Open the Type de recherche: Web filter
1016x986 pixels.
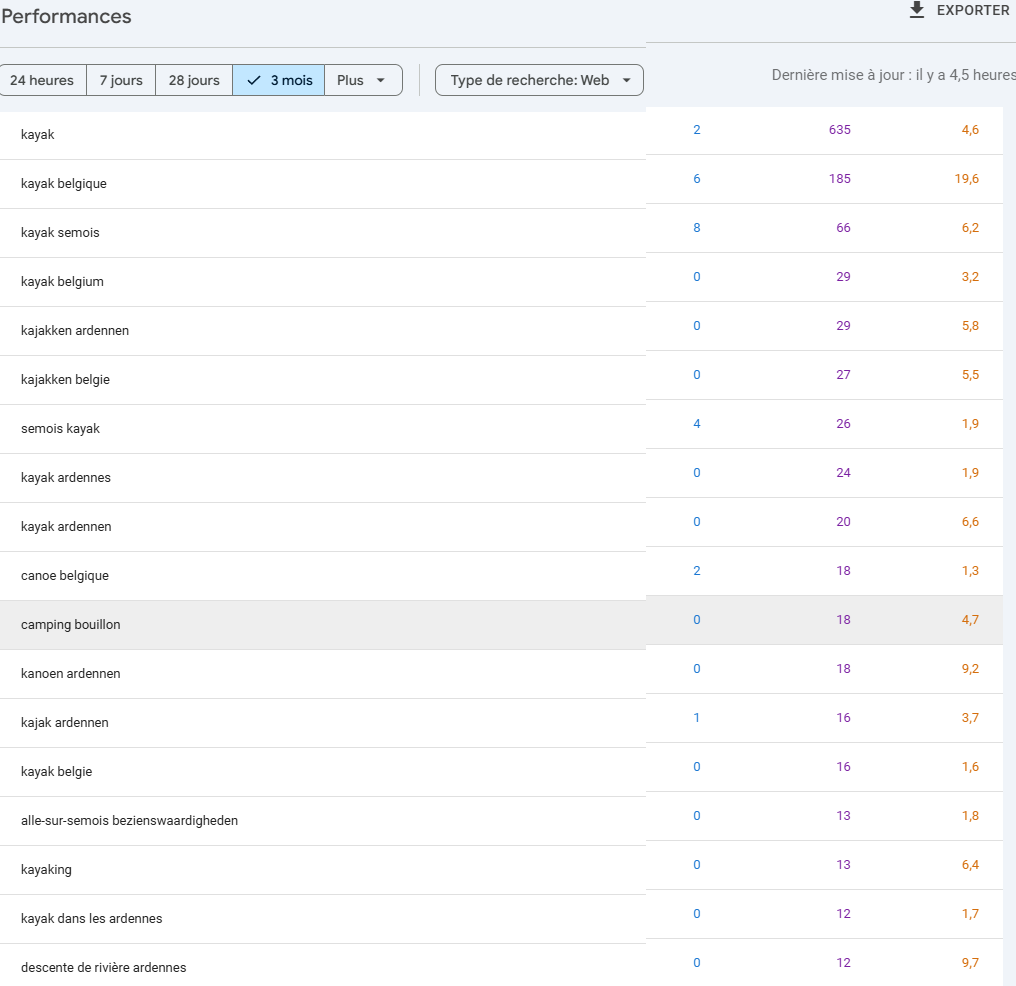tap(539, 80)
